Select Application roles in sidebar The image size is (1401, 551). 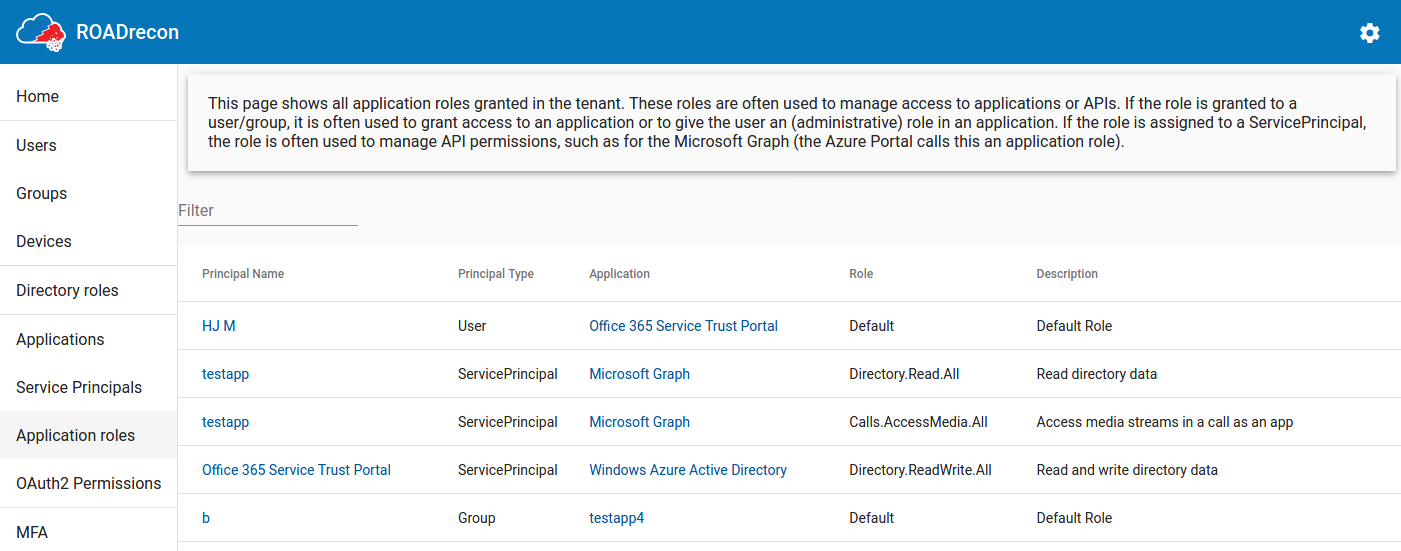click(x=88, y=435)
